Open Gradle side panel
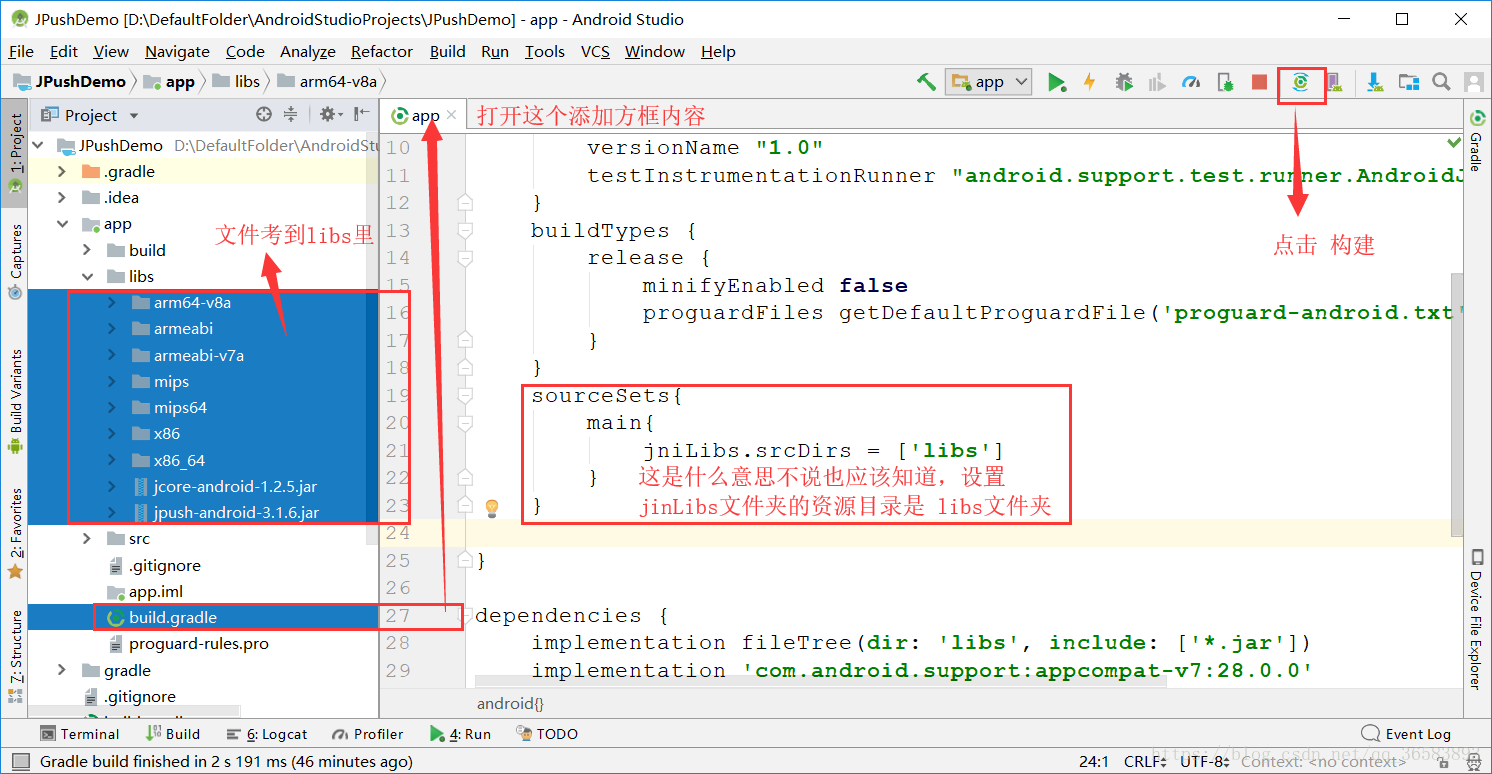This screenshot has width=1492, height=774. pos(1476,140)
